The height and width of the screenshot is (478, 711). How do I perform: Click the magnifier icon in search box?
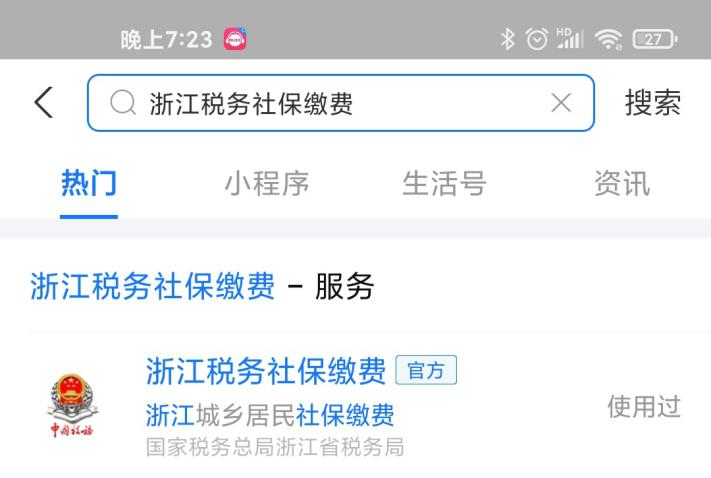click(x=123, y=102)
